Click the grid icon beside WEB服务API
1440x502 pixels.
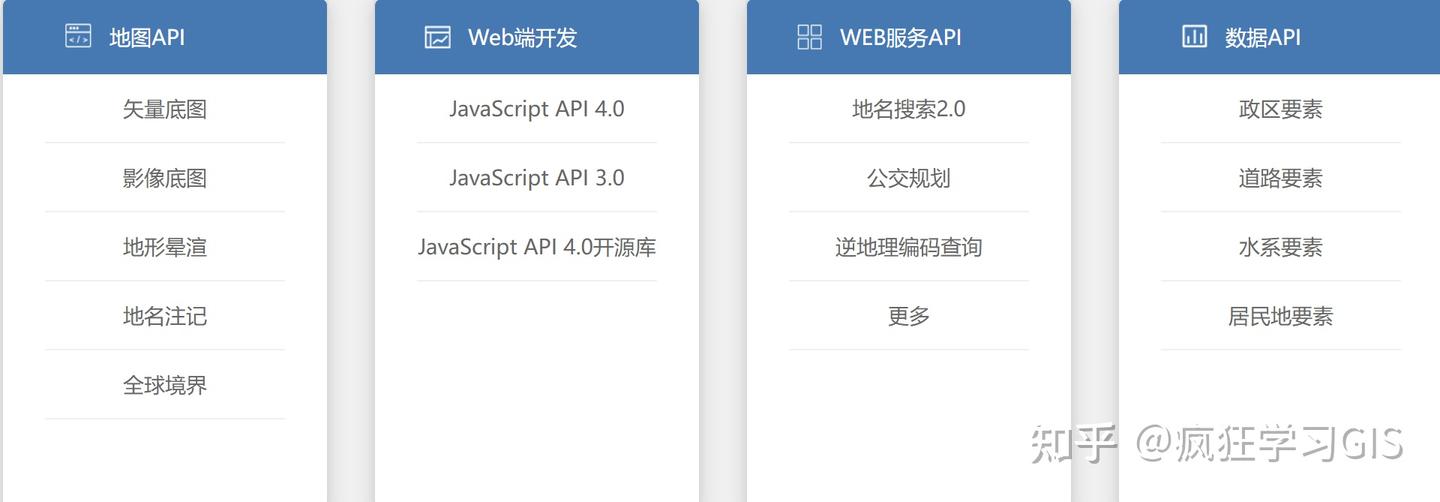click(809, 37)
